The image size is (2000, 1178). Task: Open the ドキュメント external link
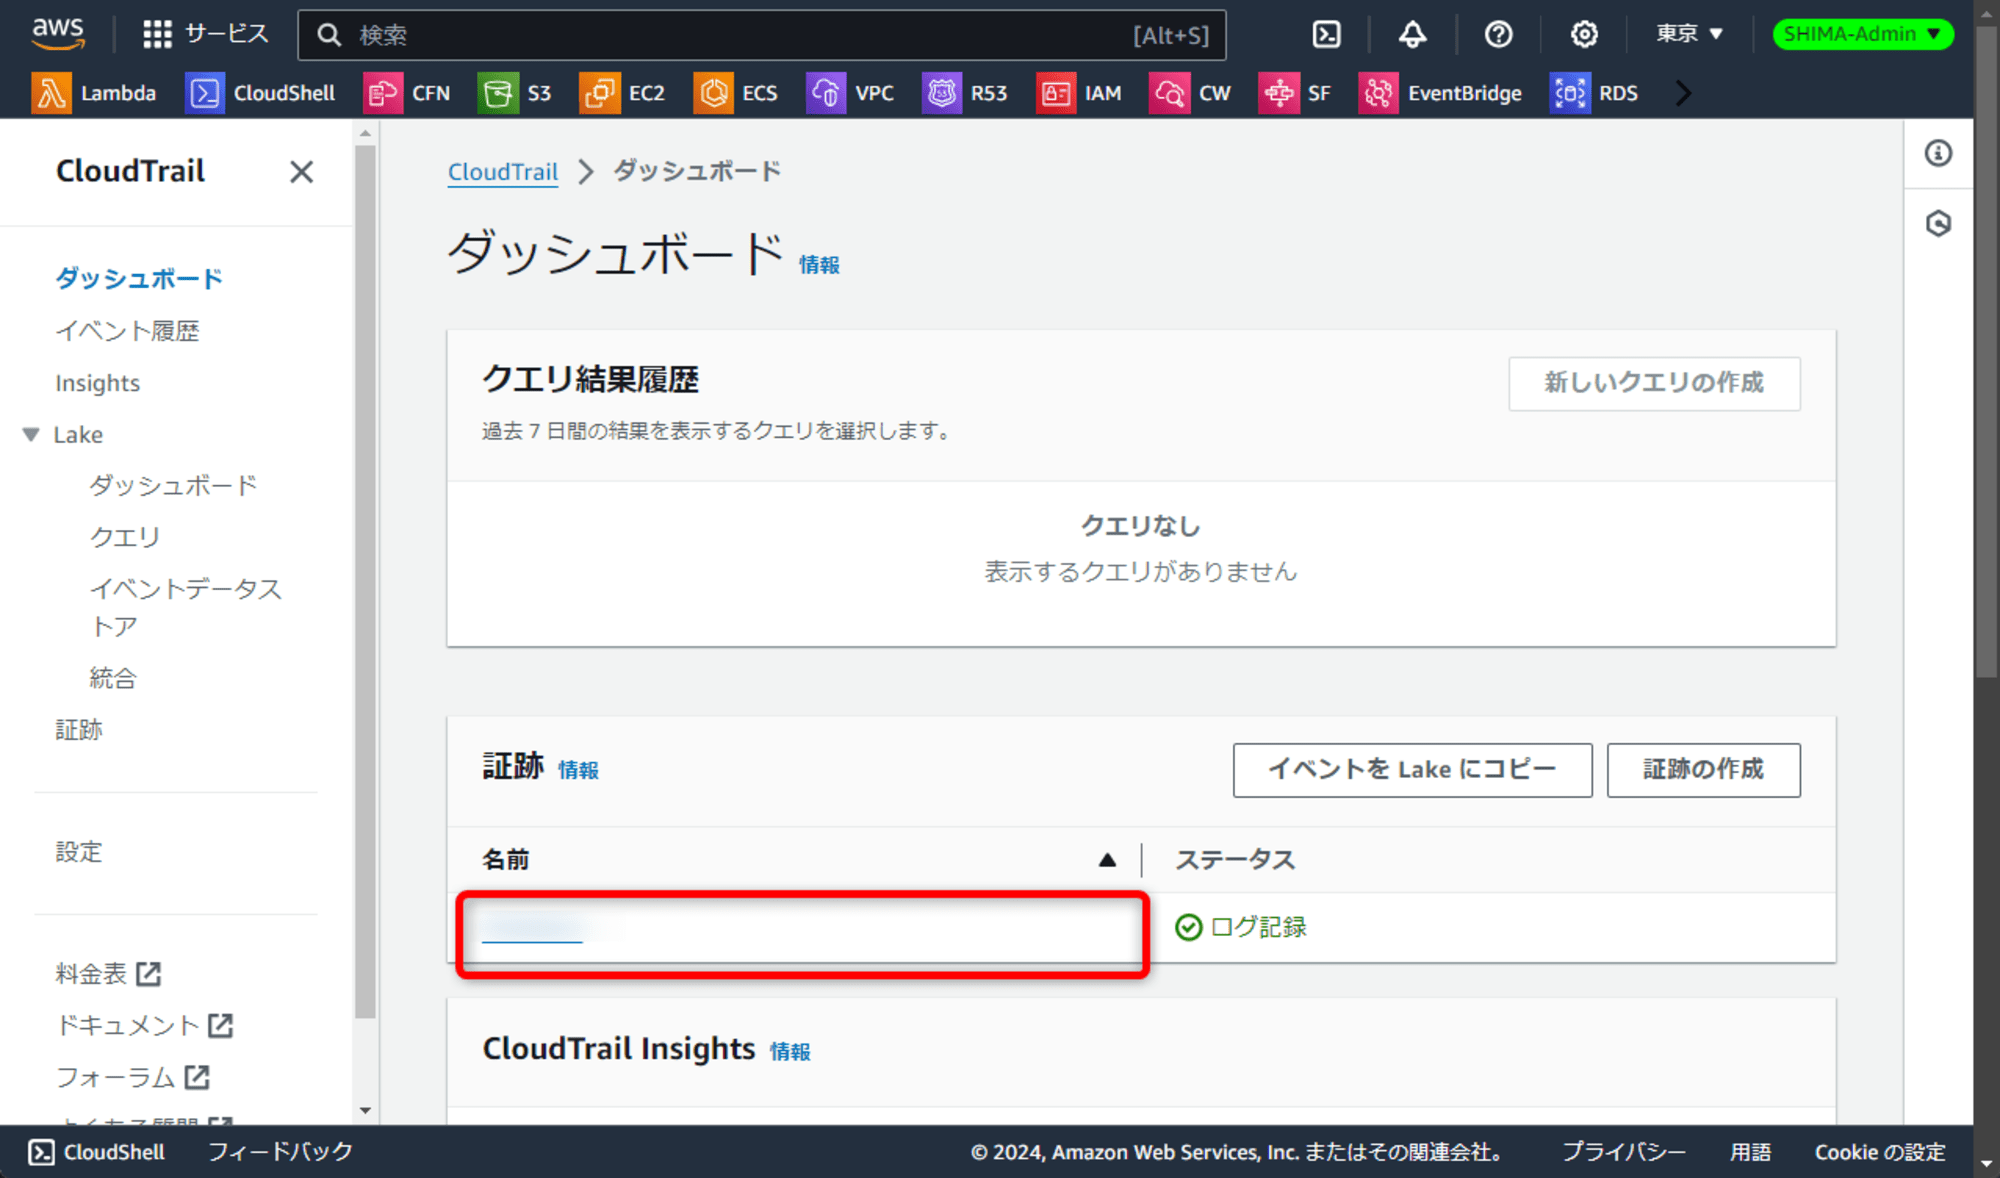144,1025
